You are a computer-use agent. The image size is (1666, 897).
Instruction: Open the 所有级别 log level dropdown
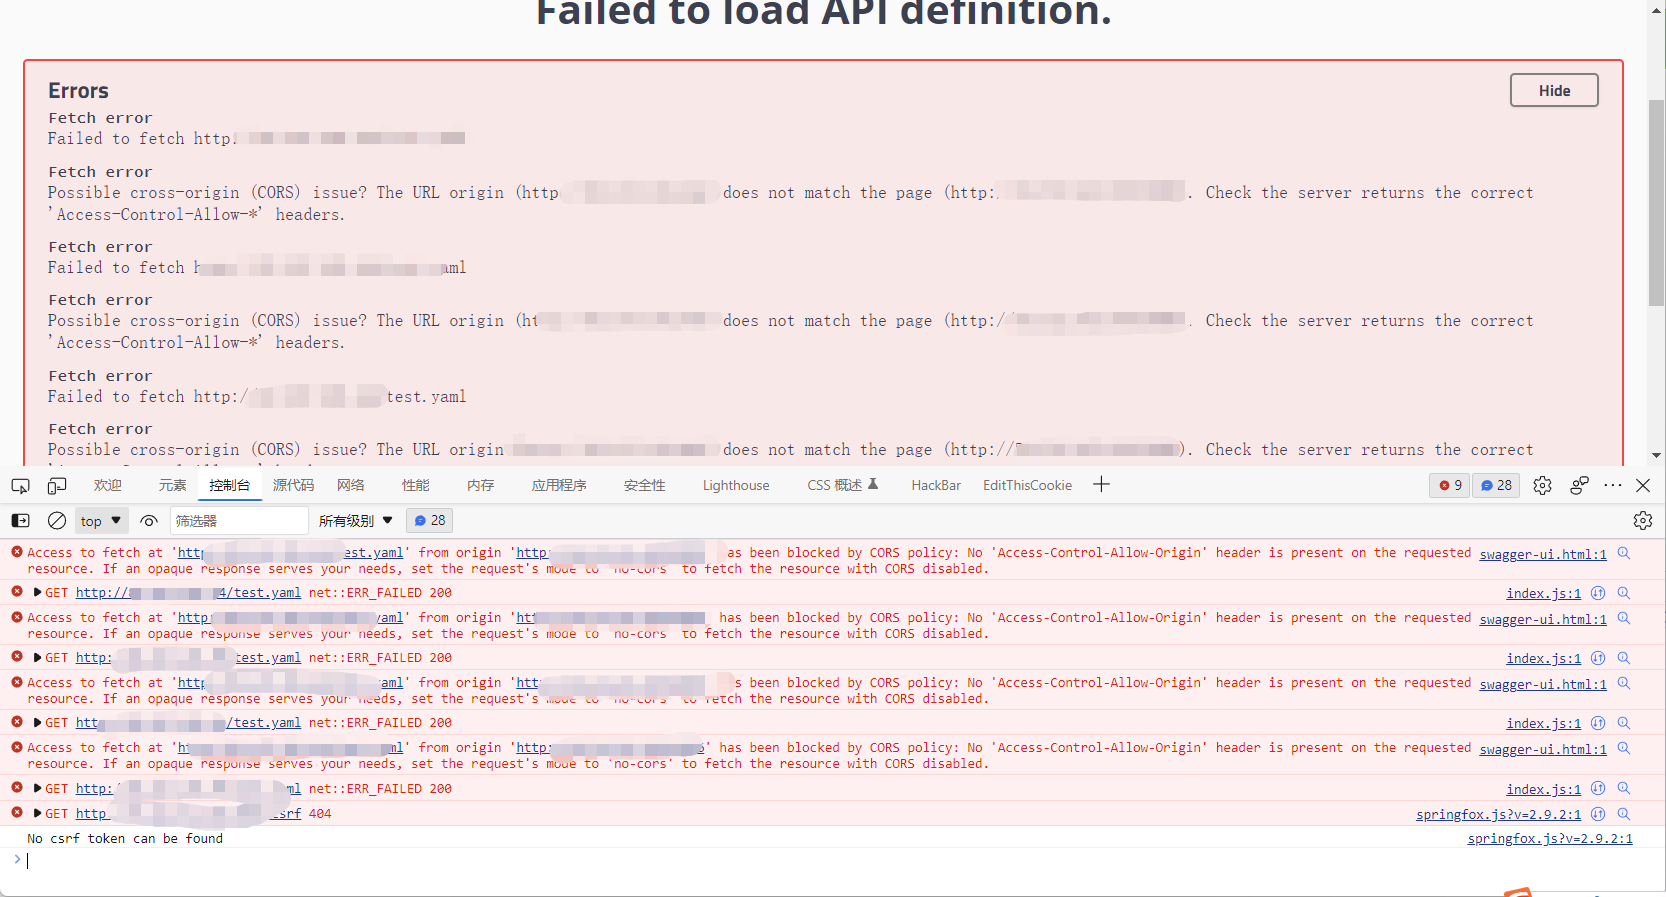coord(356,521)
